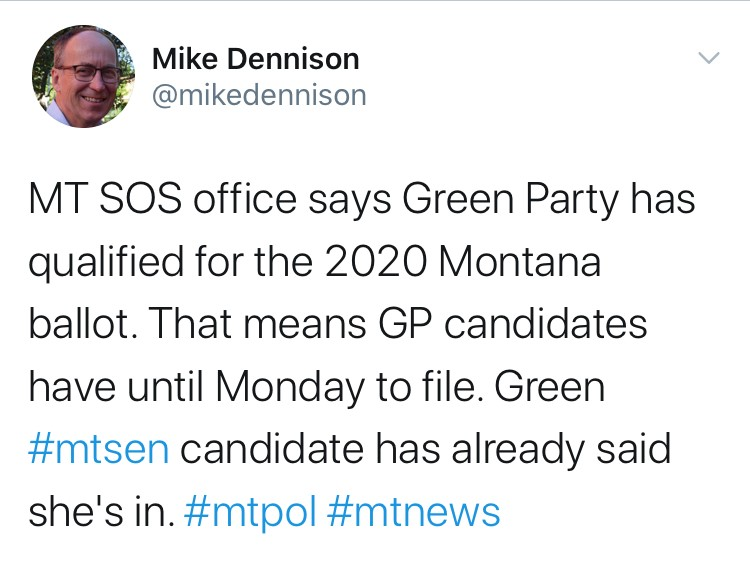Click the text 'have until Monday' in the tweet
This screenshot has height=573, width=750.
[x=196, y=387]
